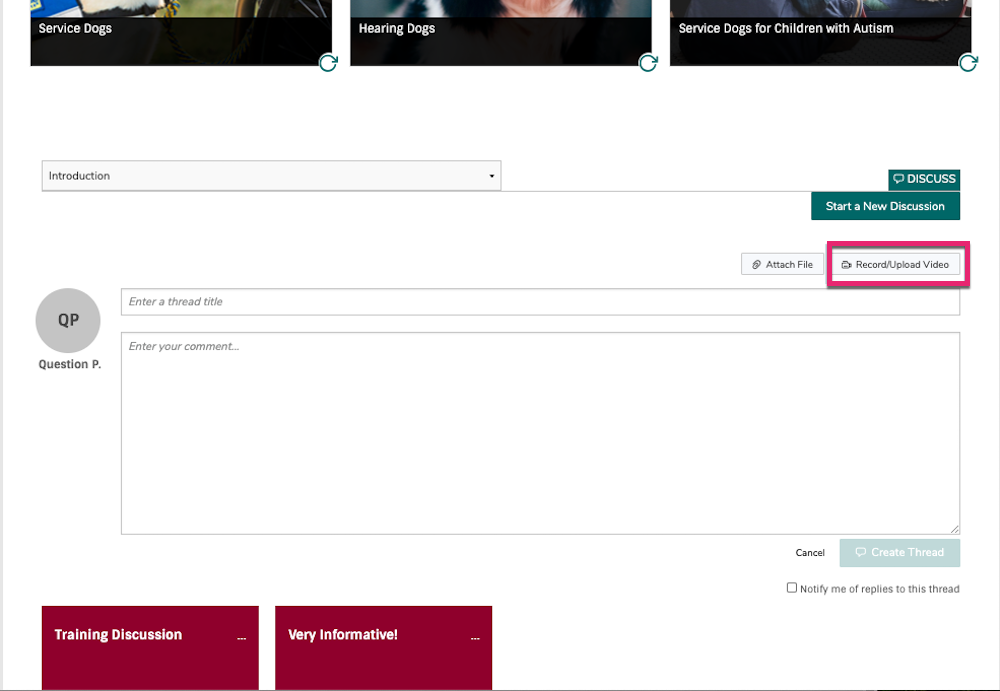Open Service Dogs for Children with Autism card
1000x691 pixels.
pyautogui.click(x=821, y=33)
